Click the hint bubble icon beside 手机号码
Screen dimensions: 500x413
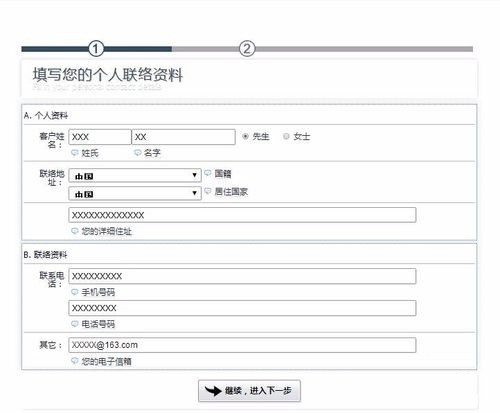[x=75, y=292]
